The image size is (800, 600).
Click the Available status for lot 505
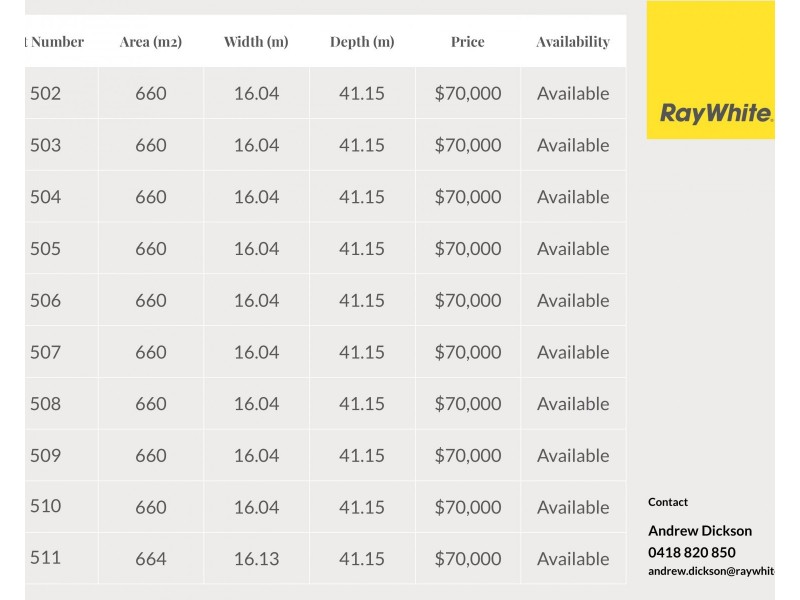coord(573,249)
